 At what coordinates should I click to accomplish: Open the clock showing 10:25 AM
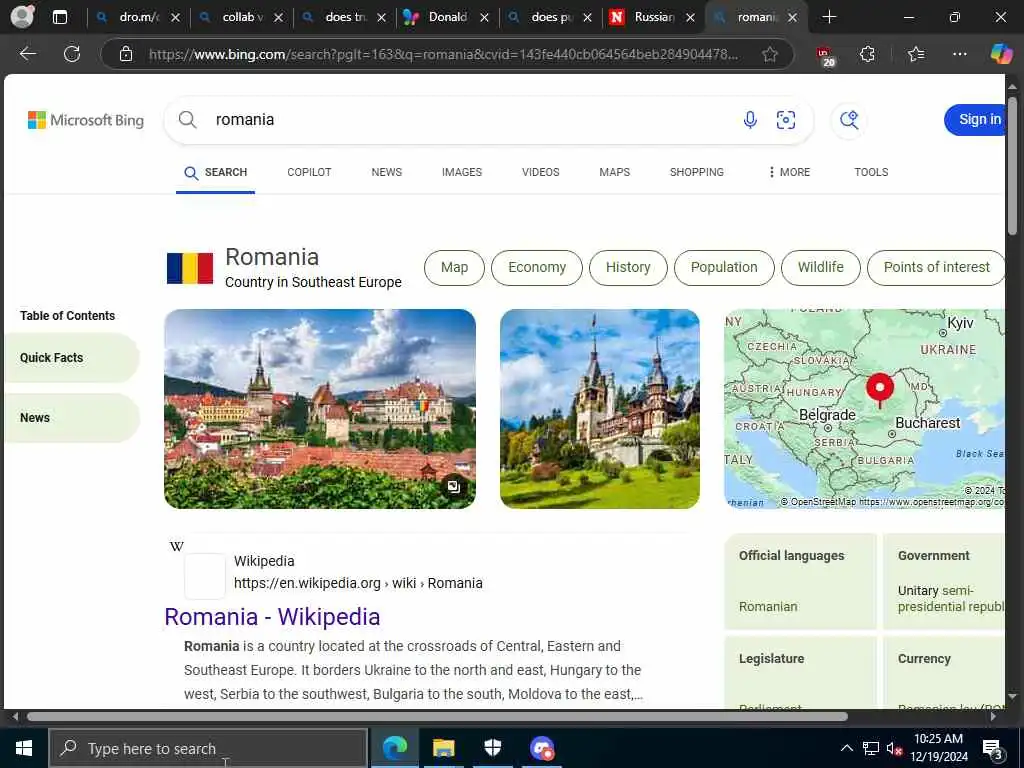[938, 748]
